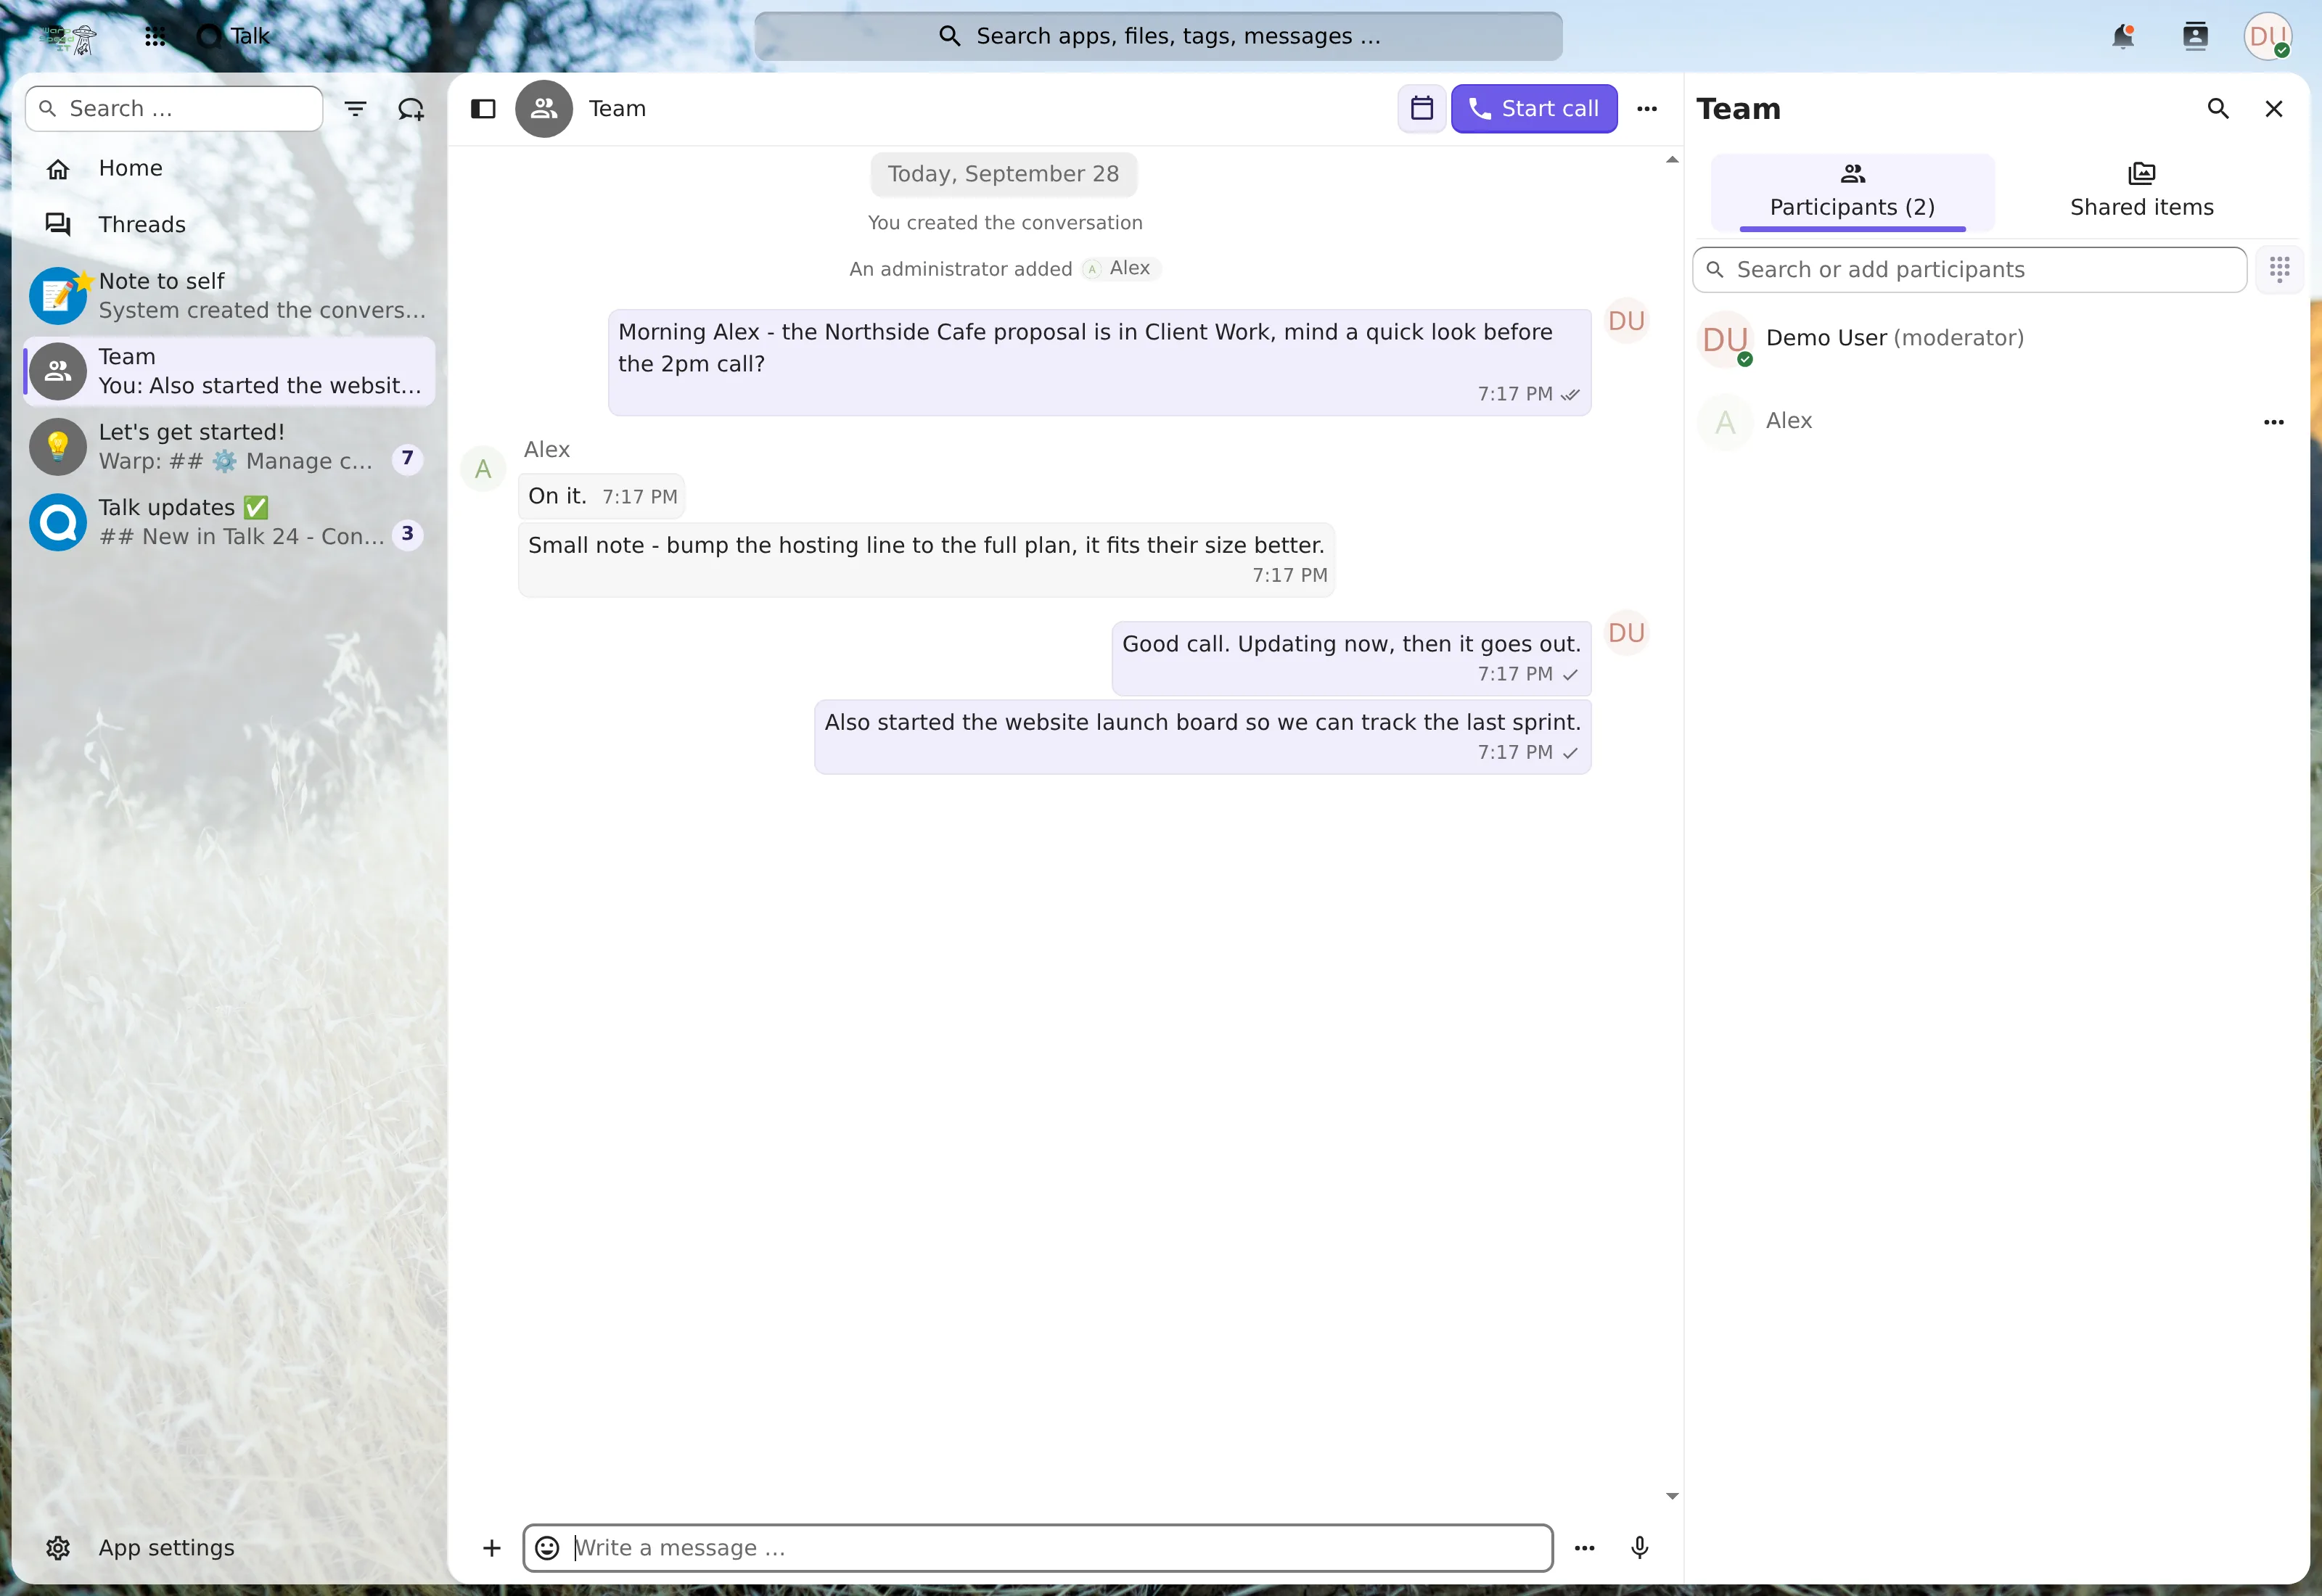Click 'Good call. Updating now' message

pyautogui.click(x=1351, y=658)
